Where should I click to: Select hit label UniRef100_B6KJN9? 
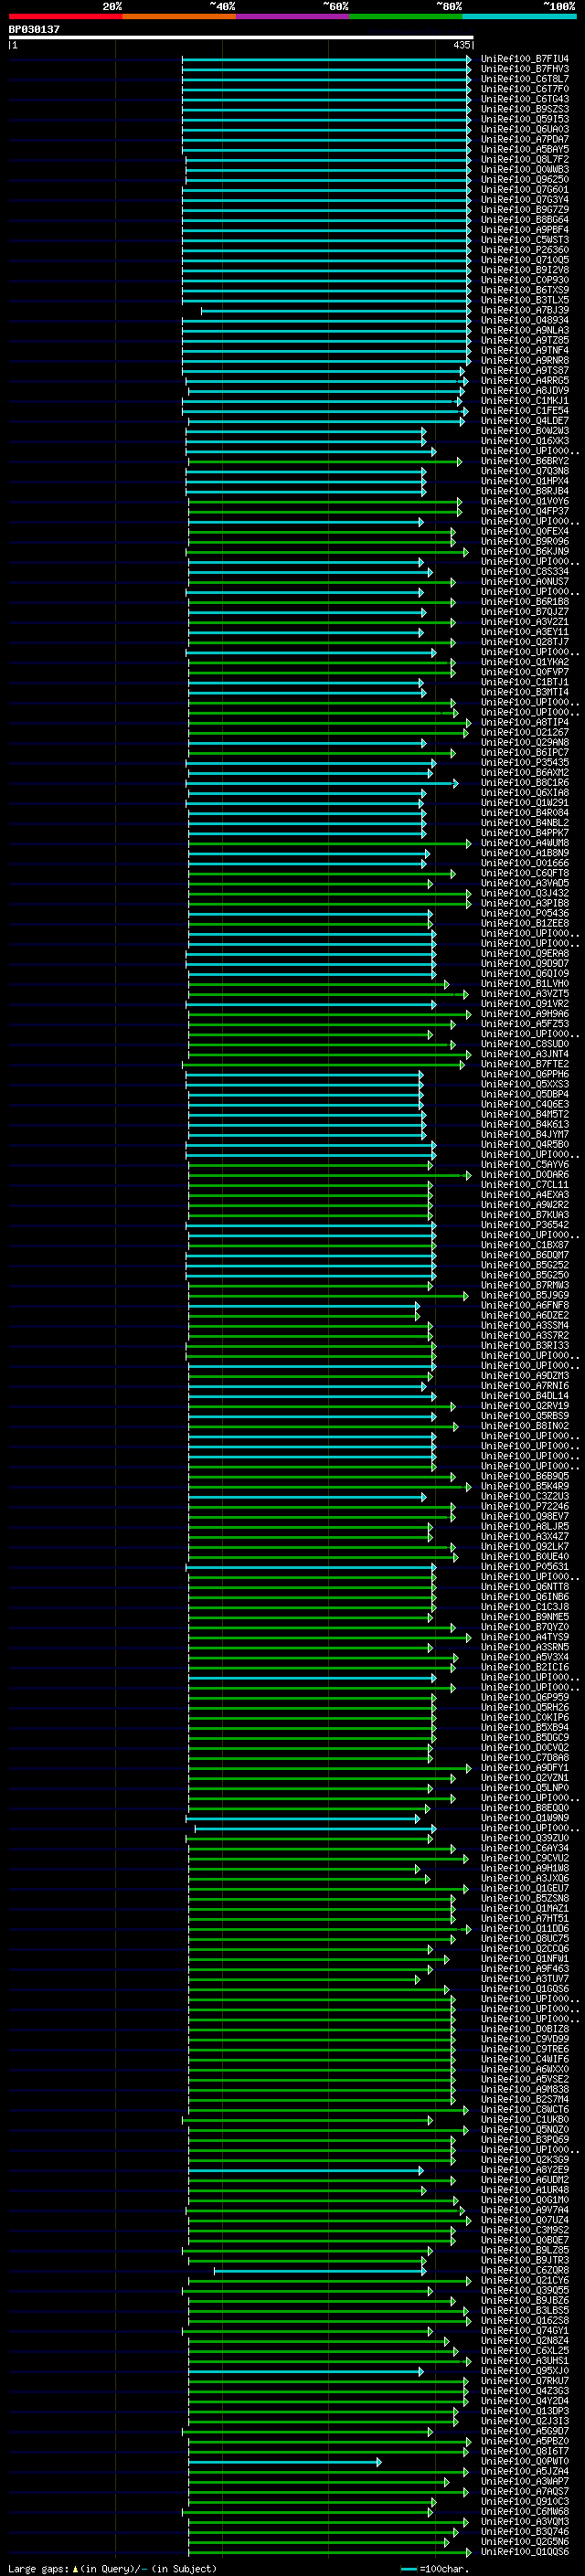click(x=524, y=552)
